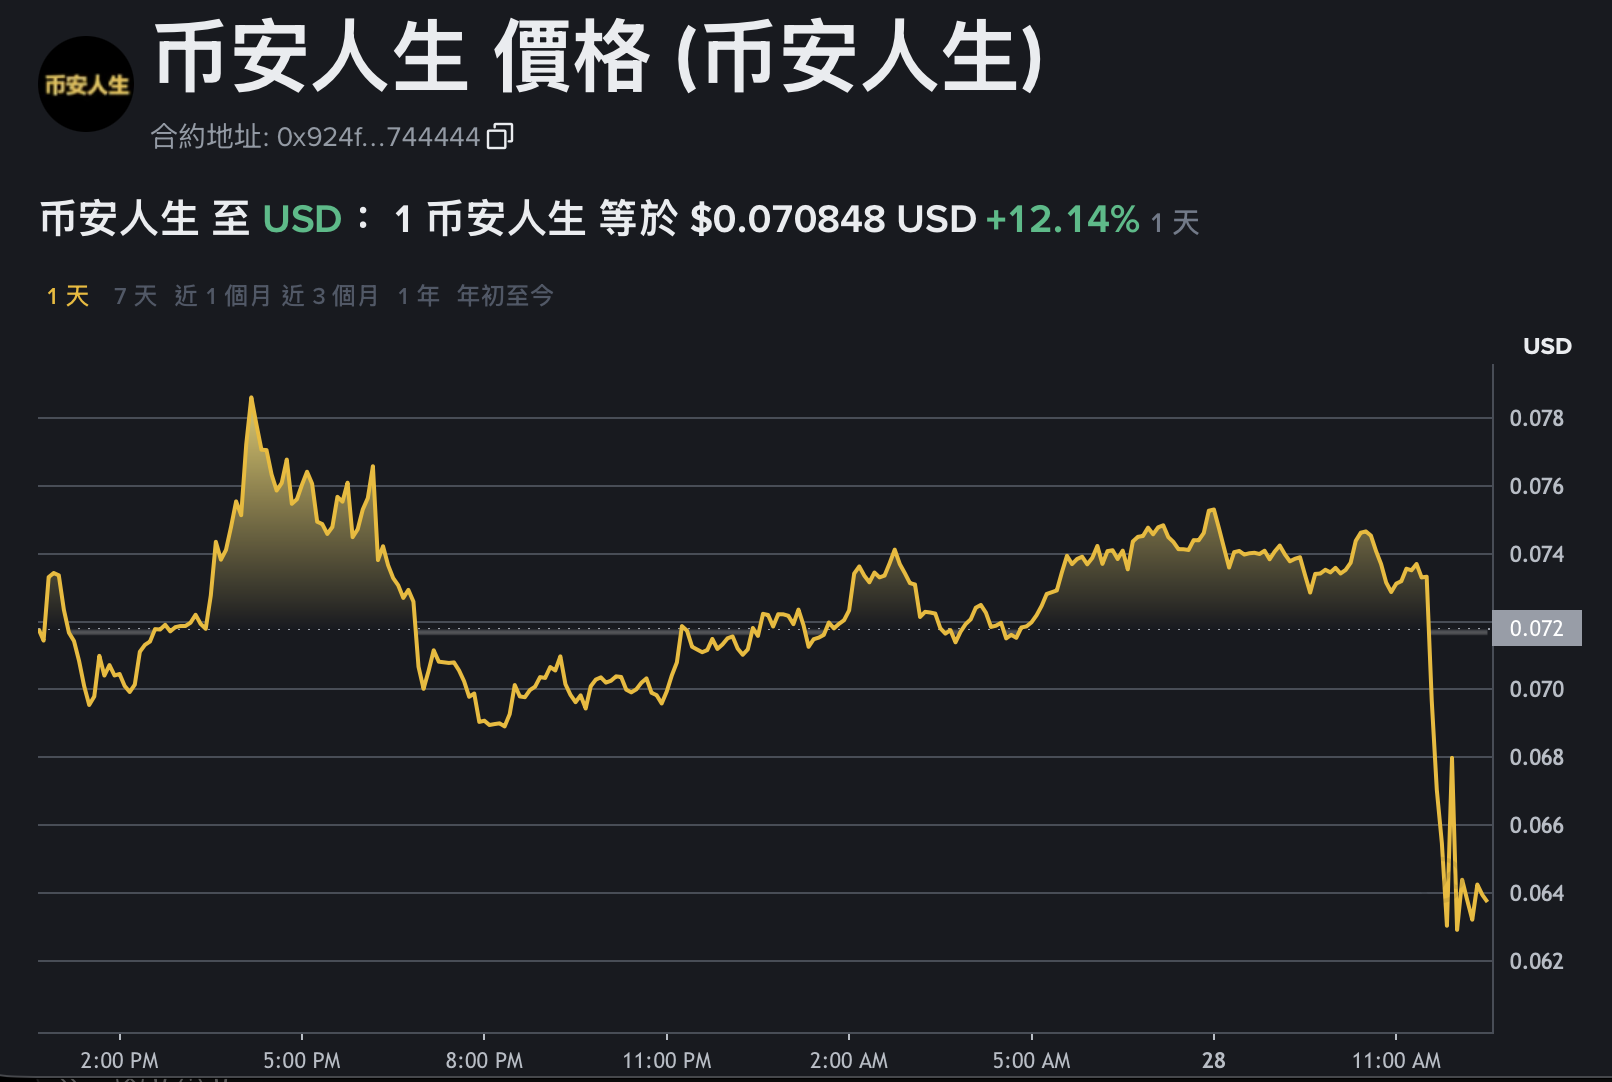Click the 币安人生 價格 page heading
The height and width of the screenshot is (1082, 1612).
pos(598,58)
